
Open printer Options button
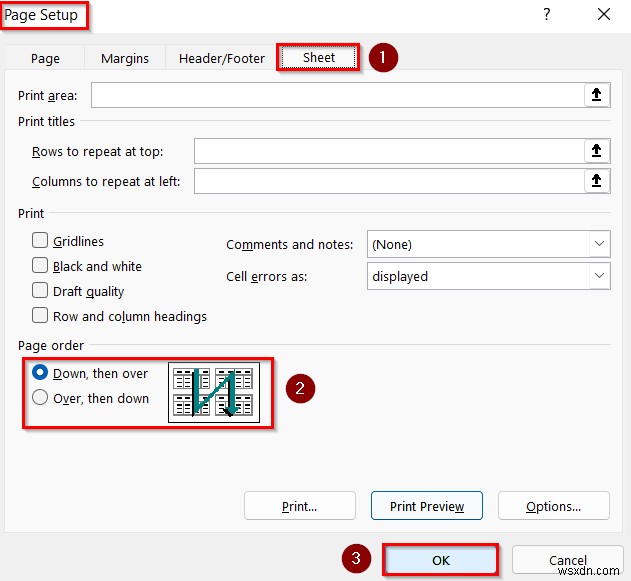coord(553,506)
